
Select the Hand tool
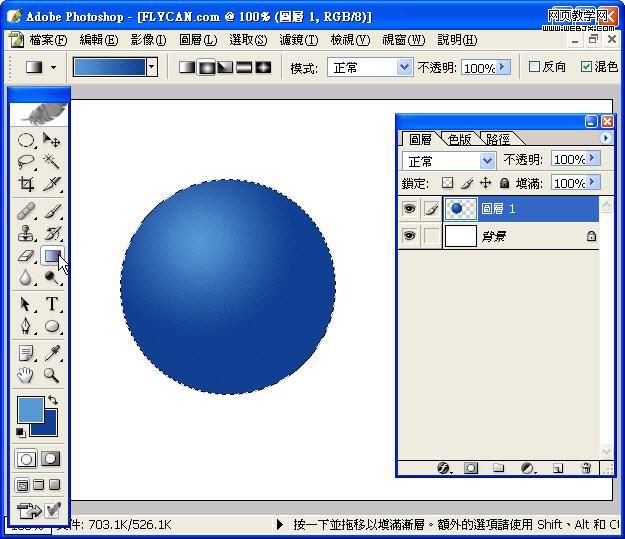(27, 376)
